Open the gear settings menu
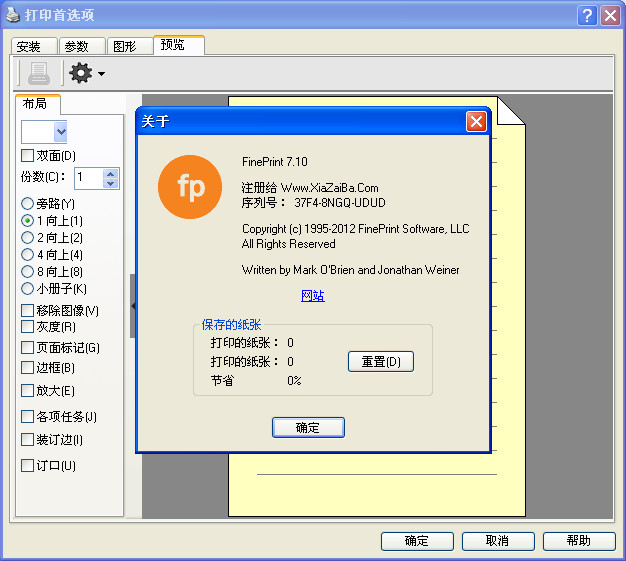Screen dimensions: 626x561 click(x=81, y=73)
